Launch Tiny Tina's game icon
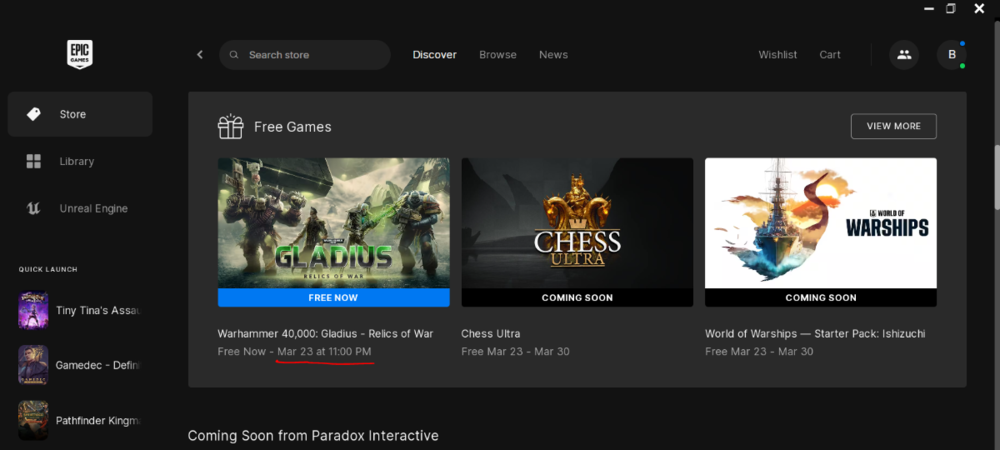 [x=33, y=310]
